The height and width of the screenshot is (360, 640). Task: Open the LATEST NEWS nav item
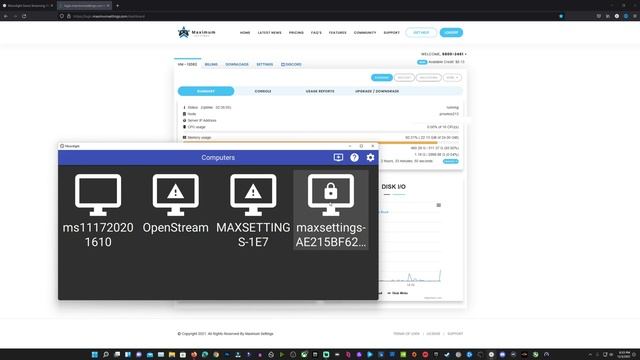(269, 33)
